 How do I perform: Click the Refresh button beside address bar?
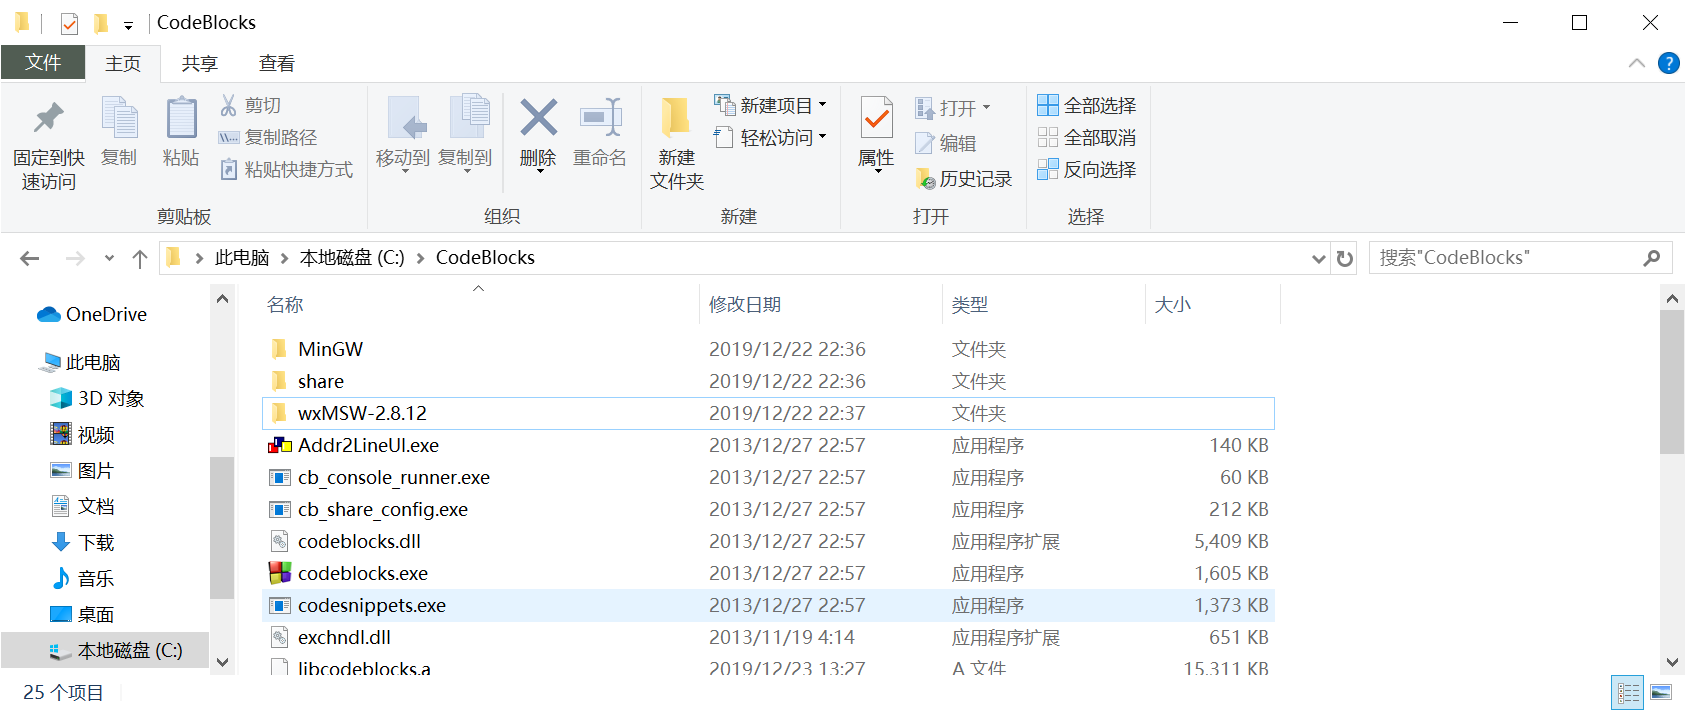1345,258
